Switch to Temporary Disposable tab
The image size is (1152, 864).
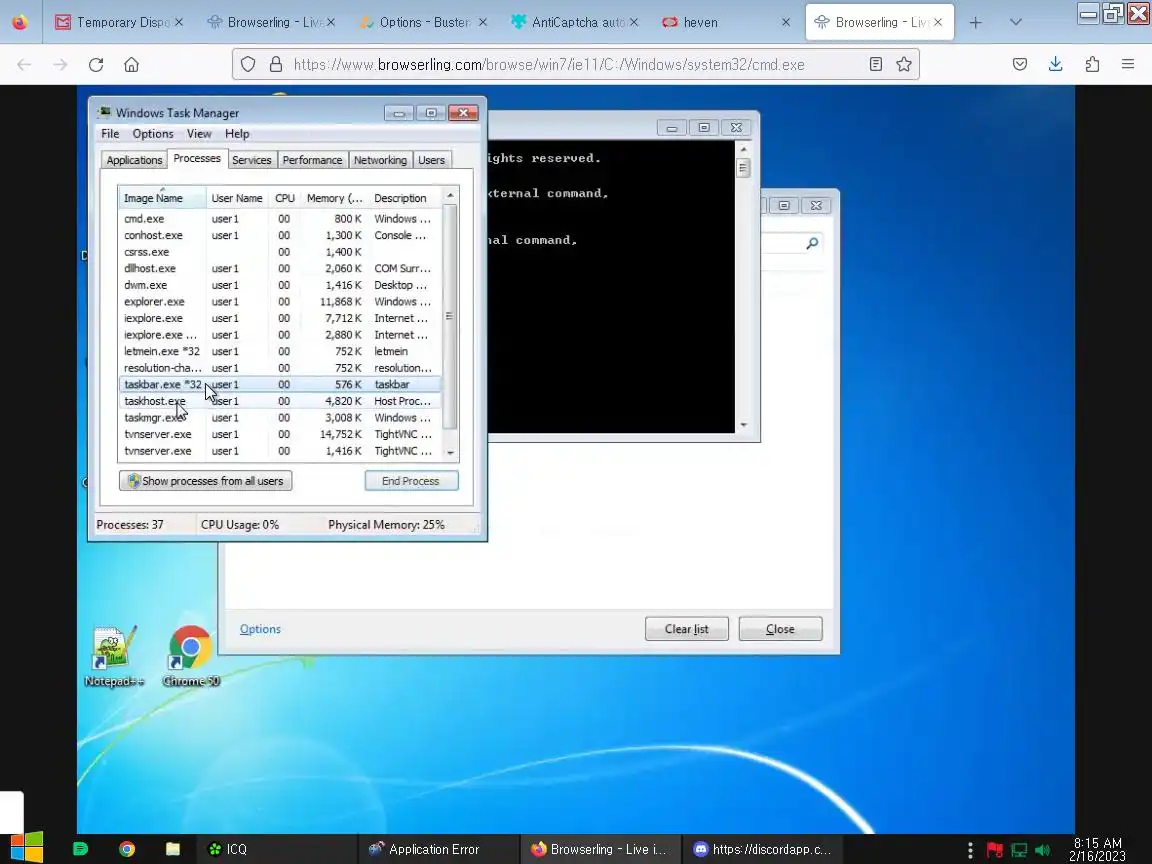(x=118, y=23)
